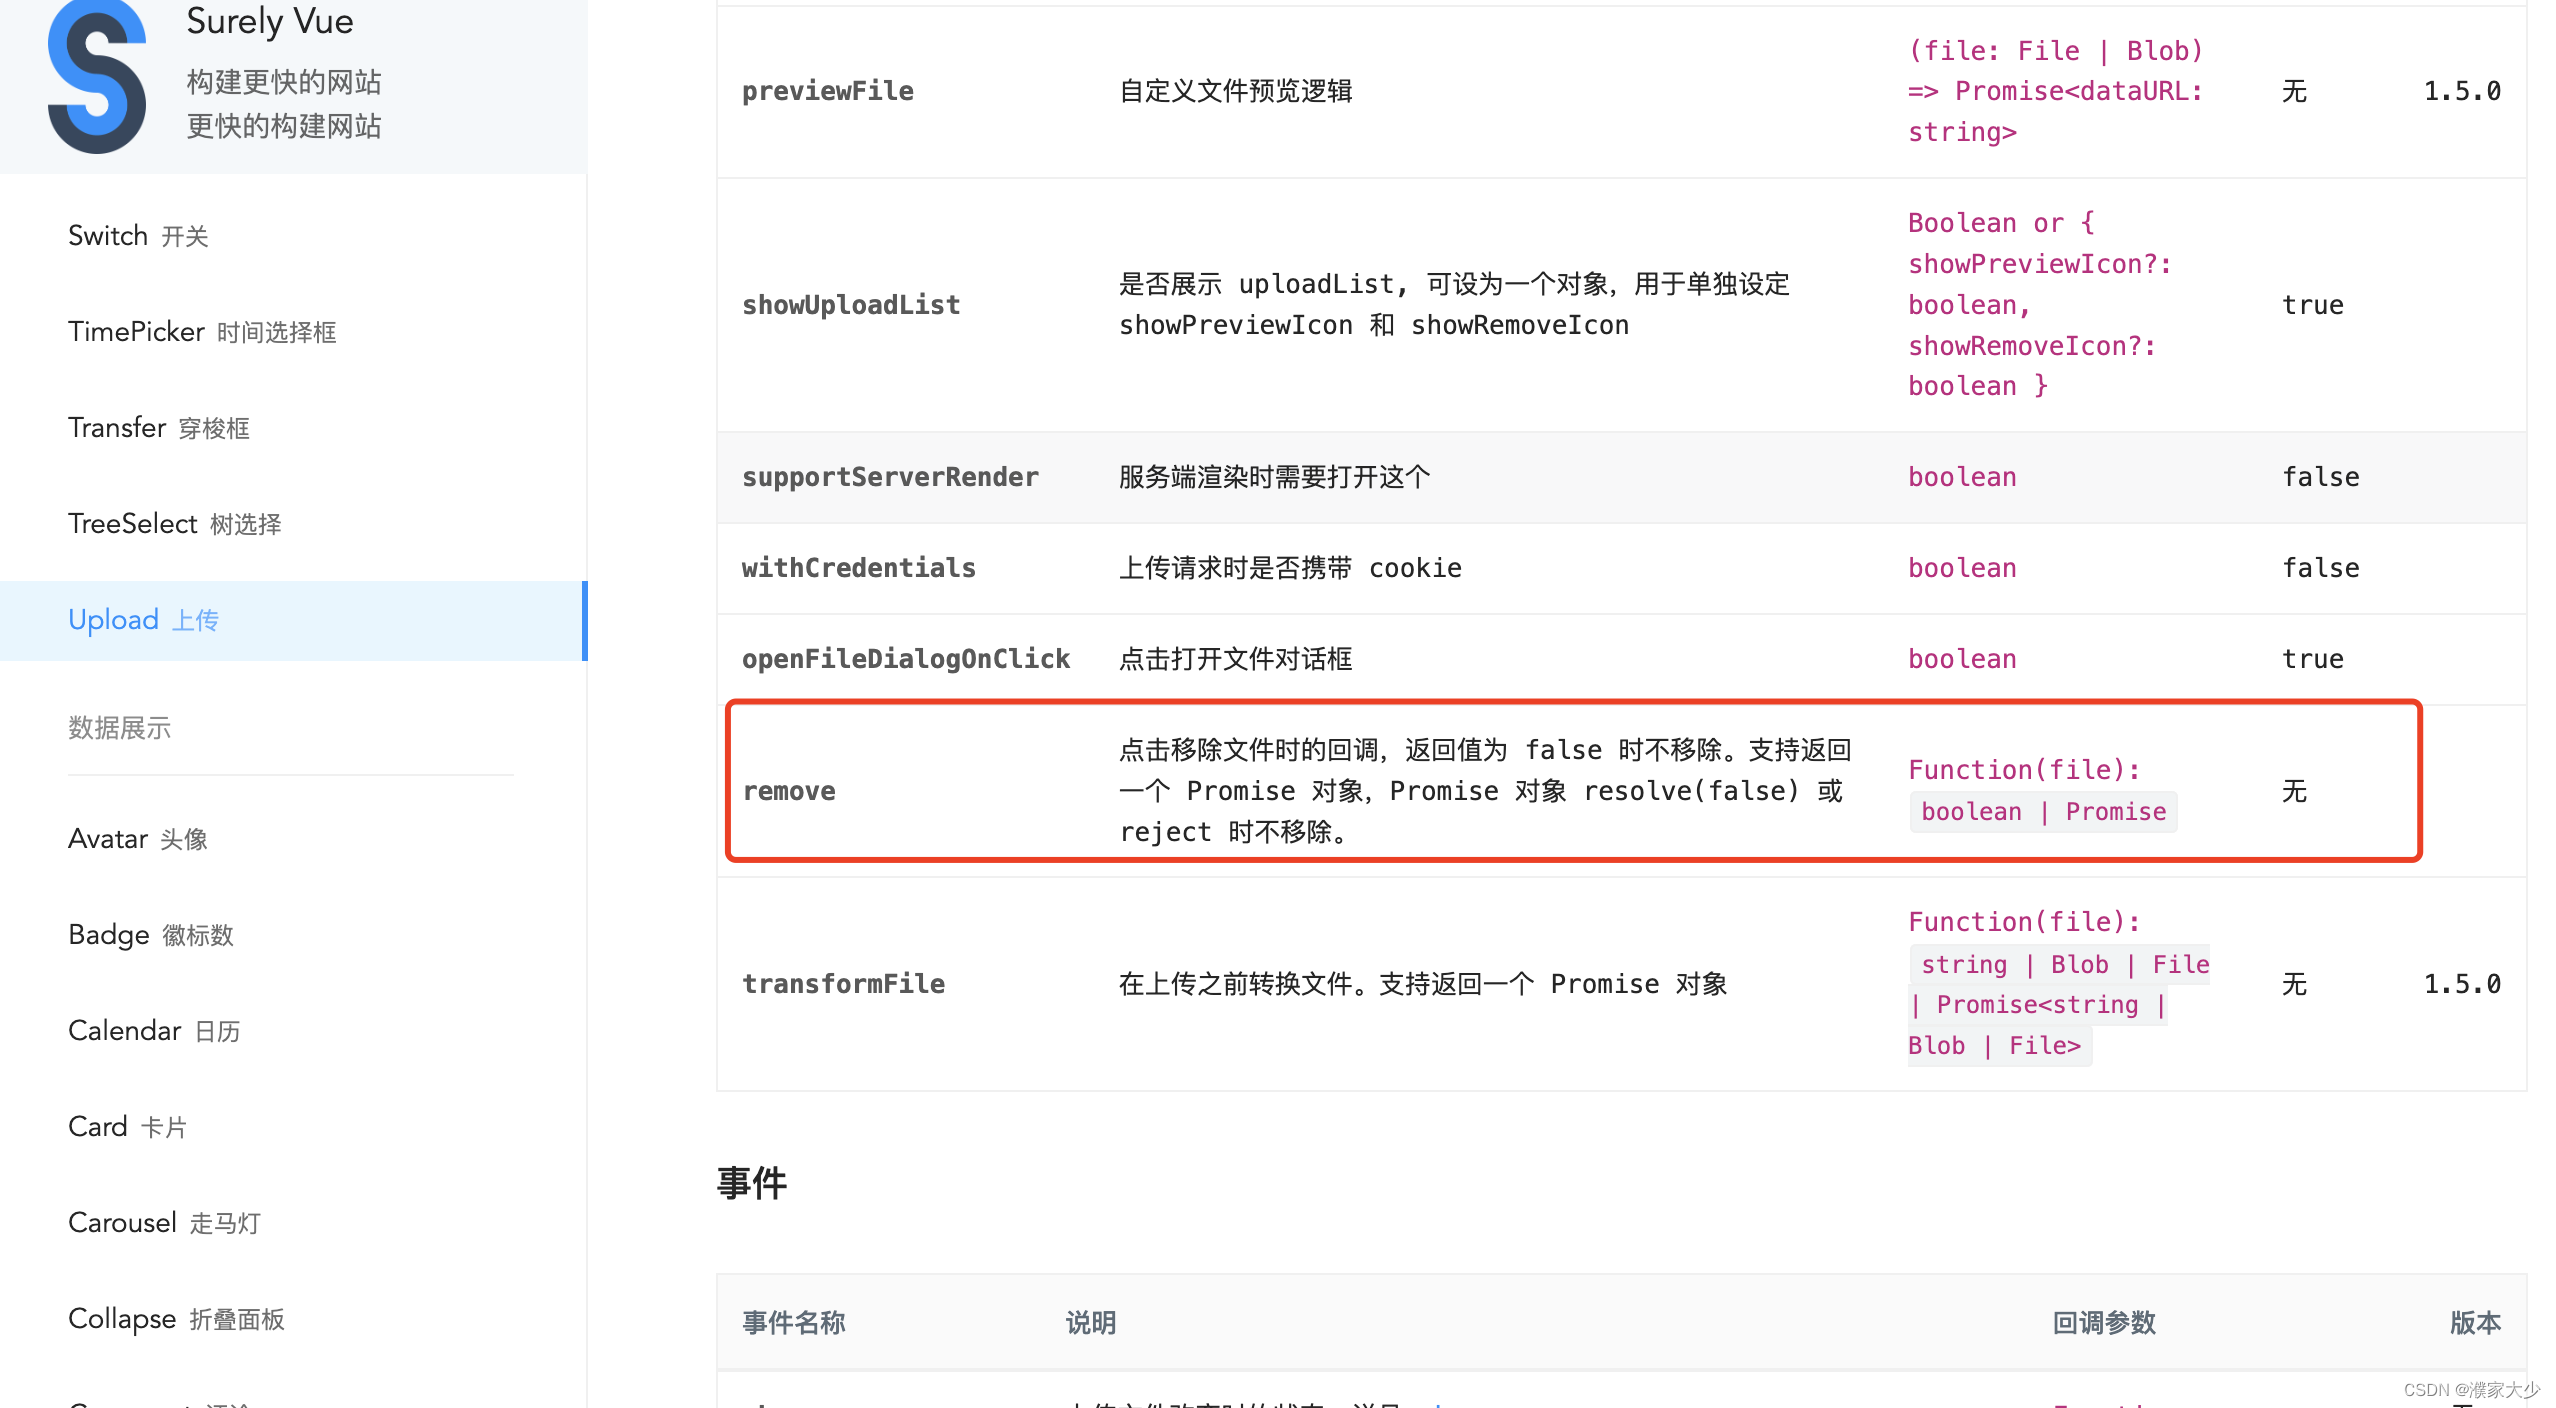The image size is (2556, 1408).
Task: Click 事件名称 column header
Action: (x=793, y=1323)
